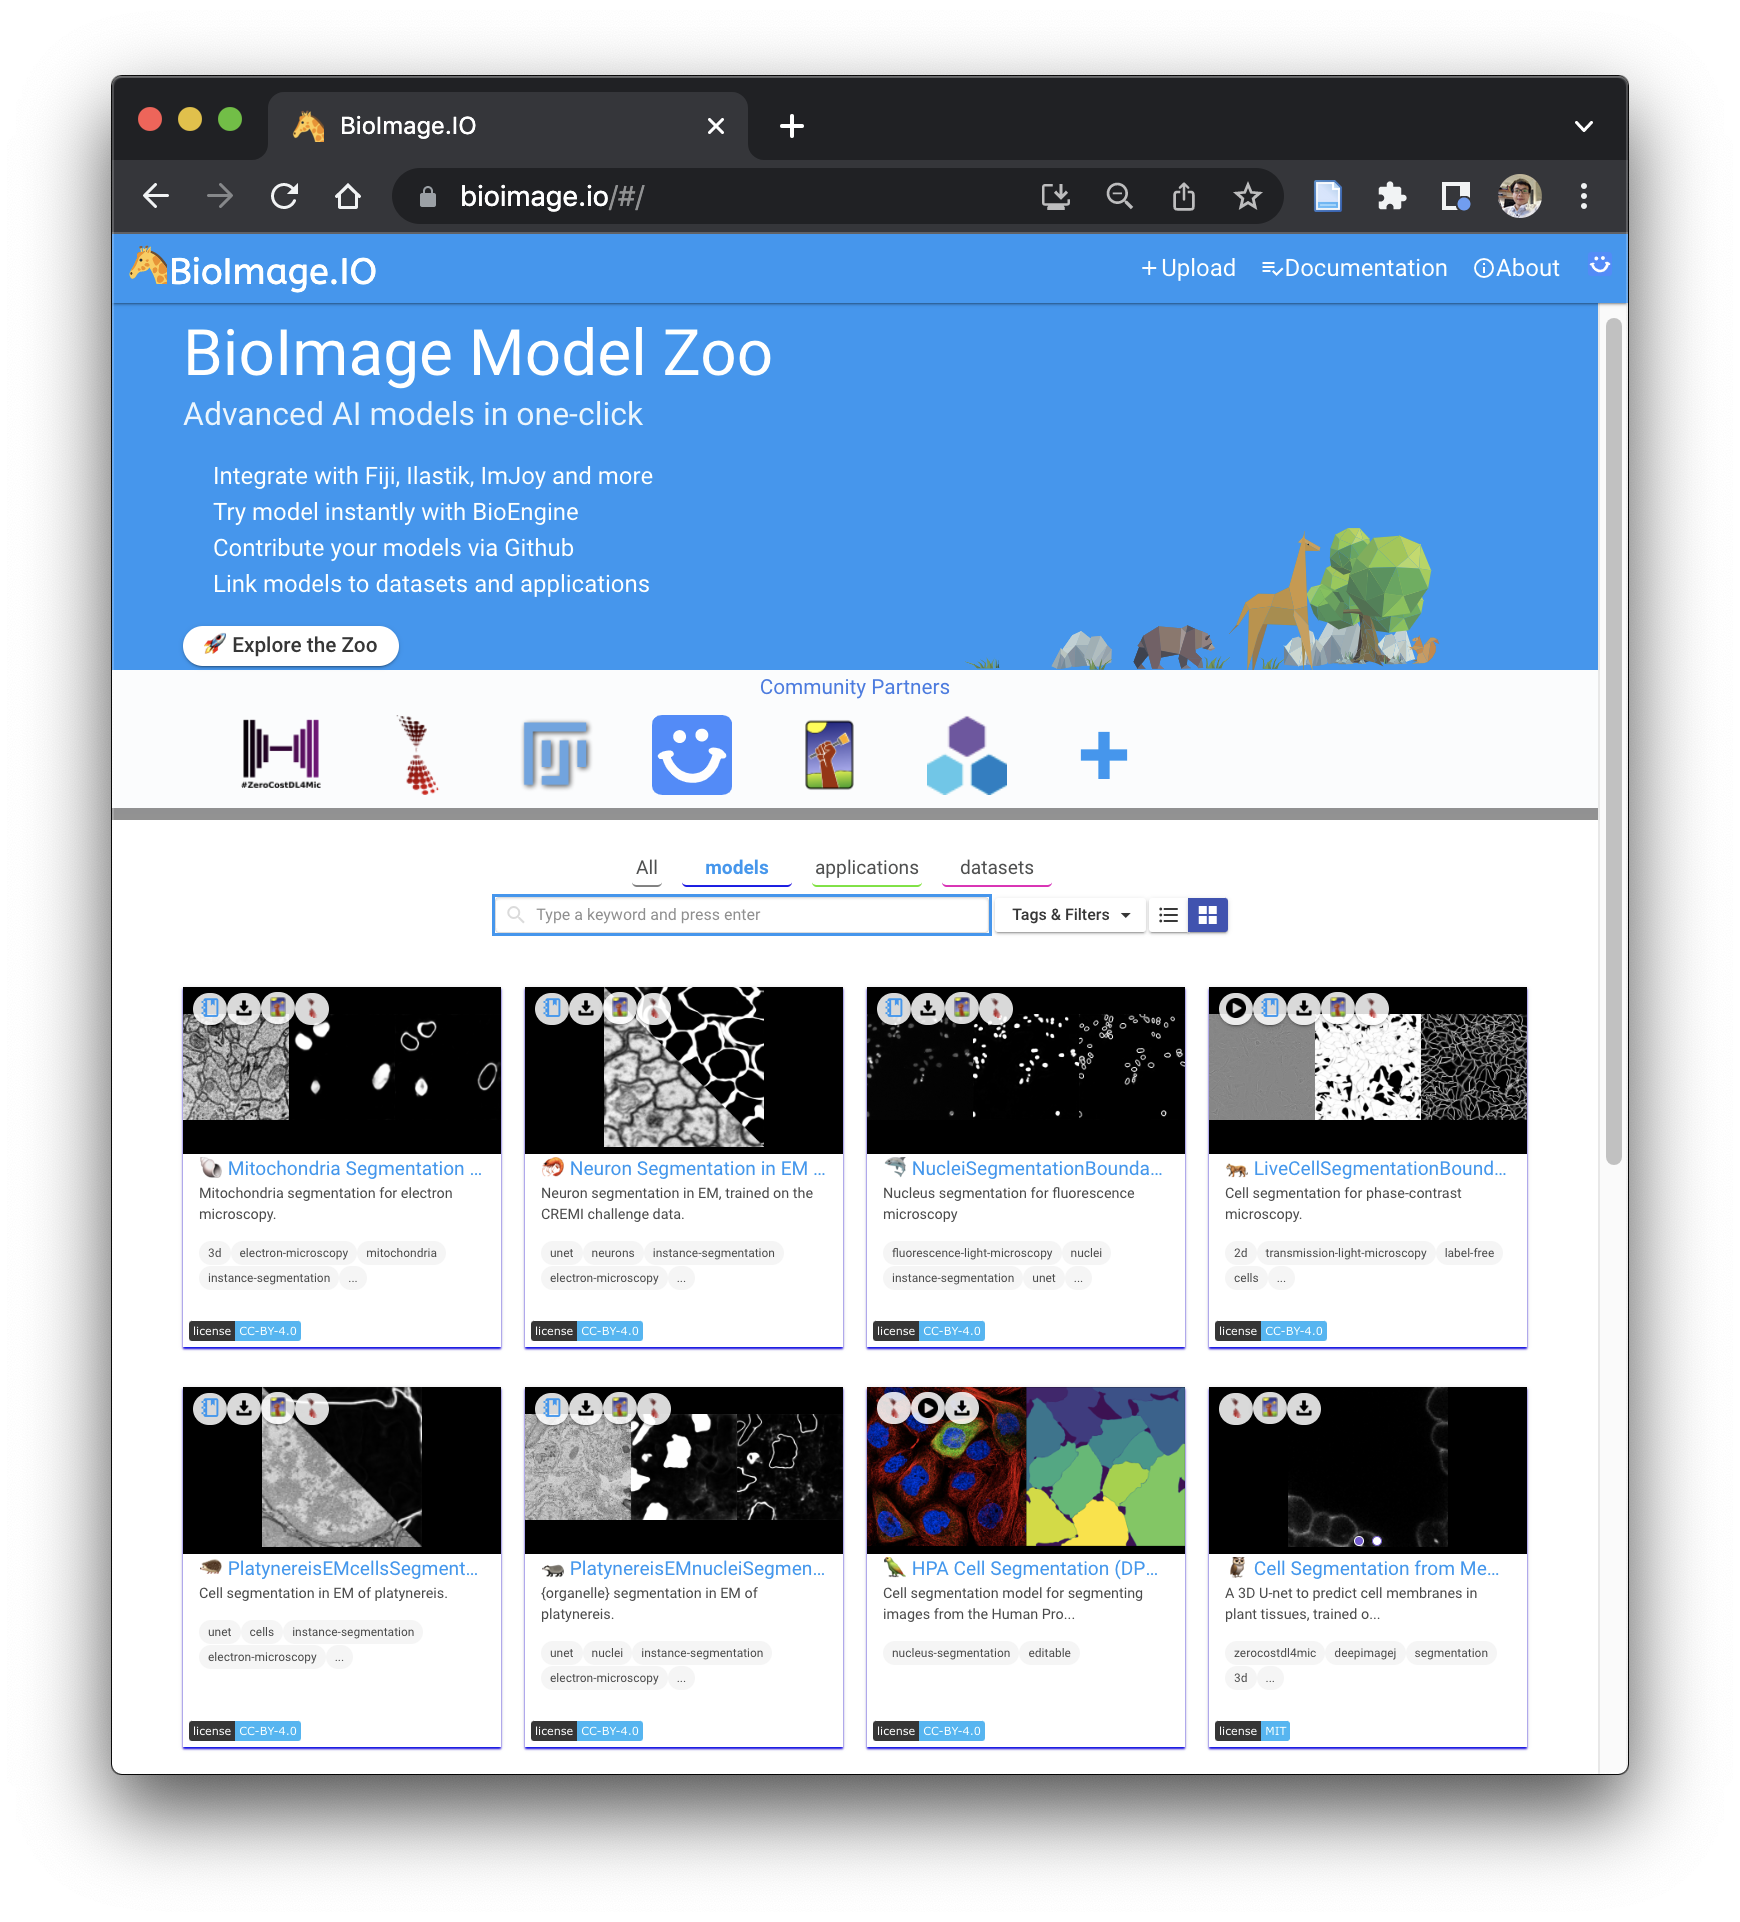Select the applications tab

coord(867,868)
